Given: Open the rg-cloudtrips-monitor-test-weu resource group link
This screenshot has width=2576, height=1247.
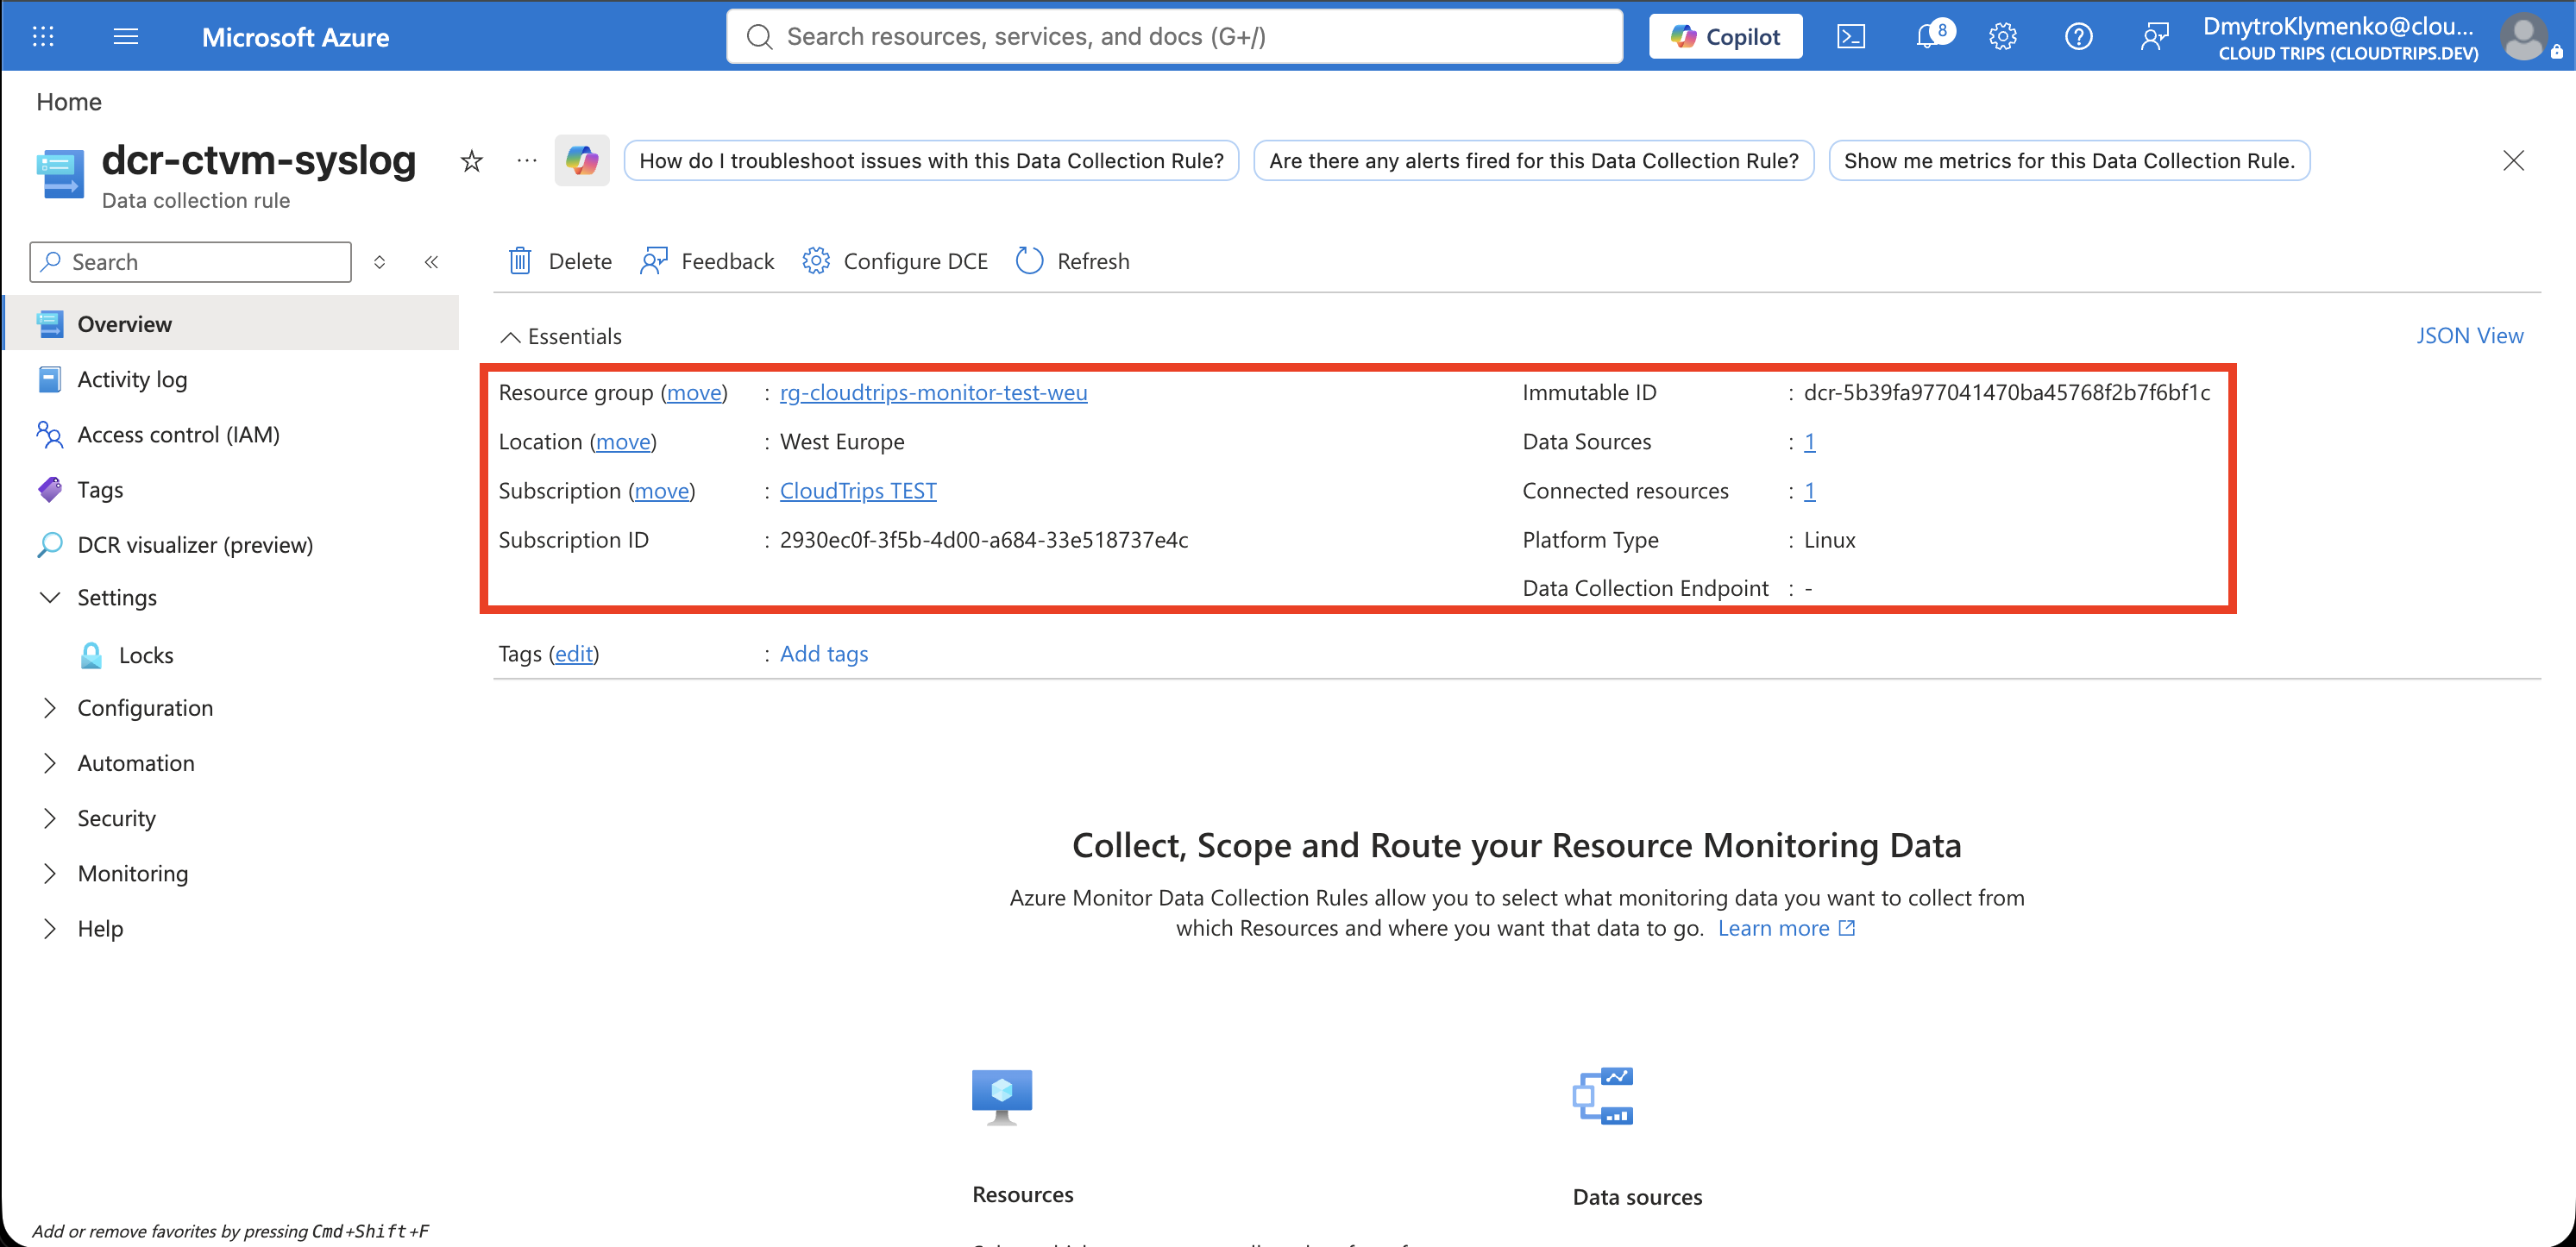Looking at the screenshot, I should [933, 393].
